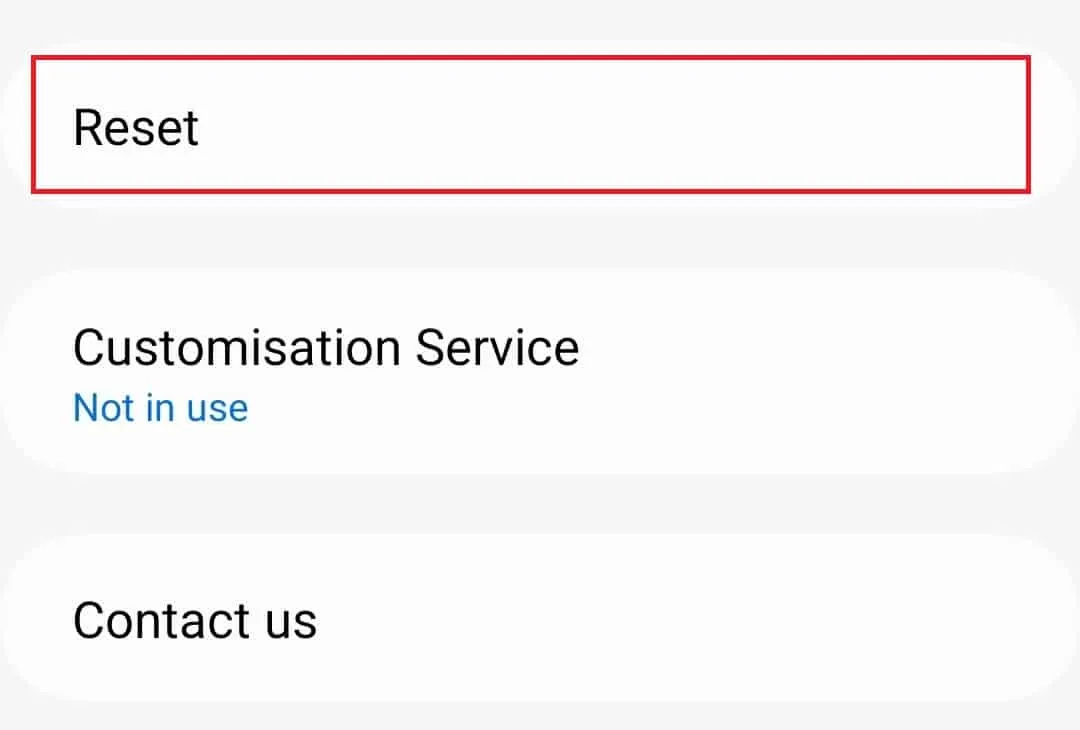Open the Contact us entry
Viewport: 1080px width, 730px height.
click(x=540, y=619)
